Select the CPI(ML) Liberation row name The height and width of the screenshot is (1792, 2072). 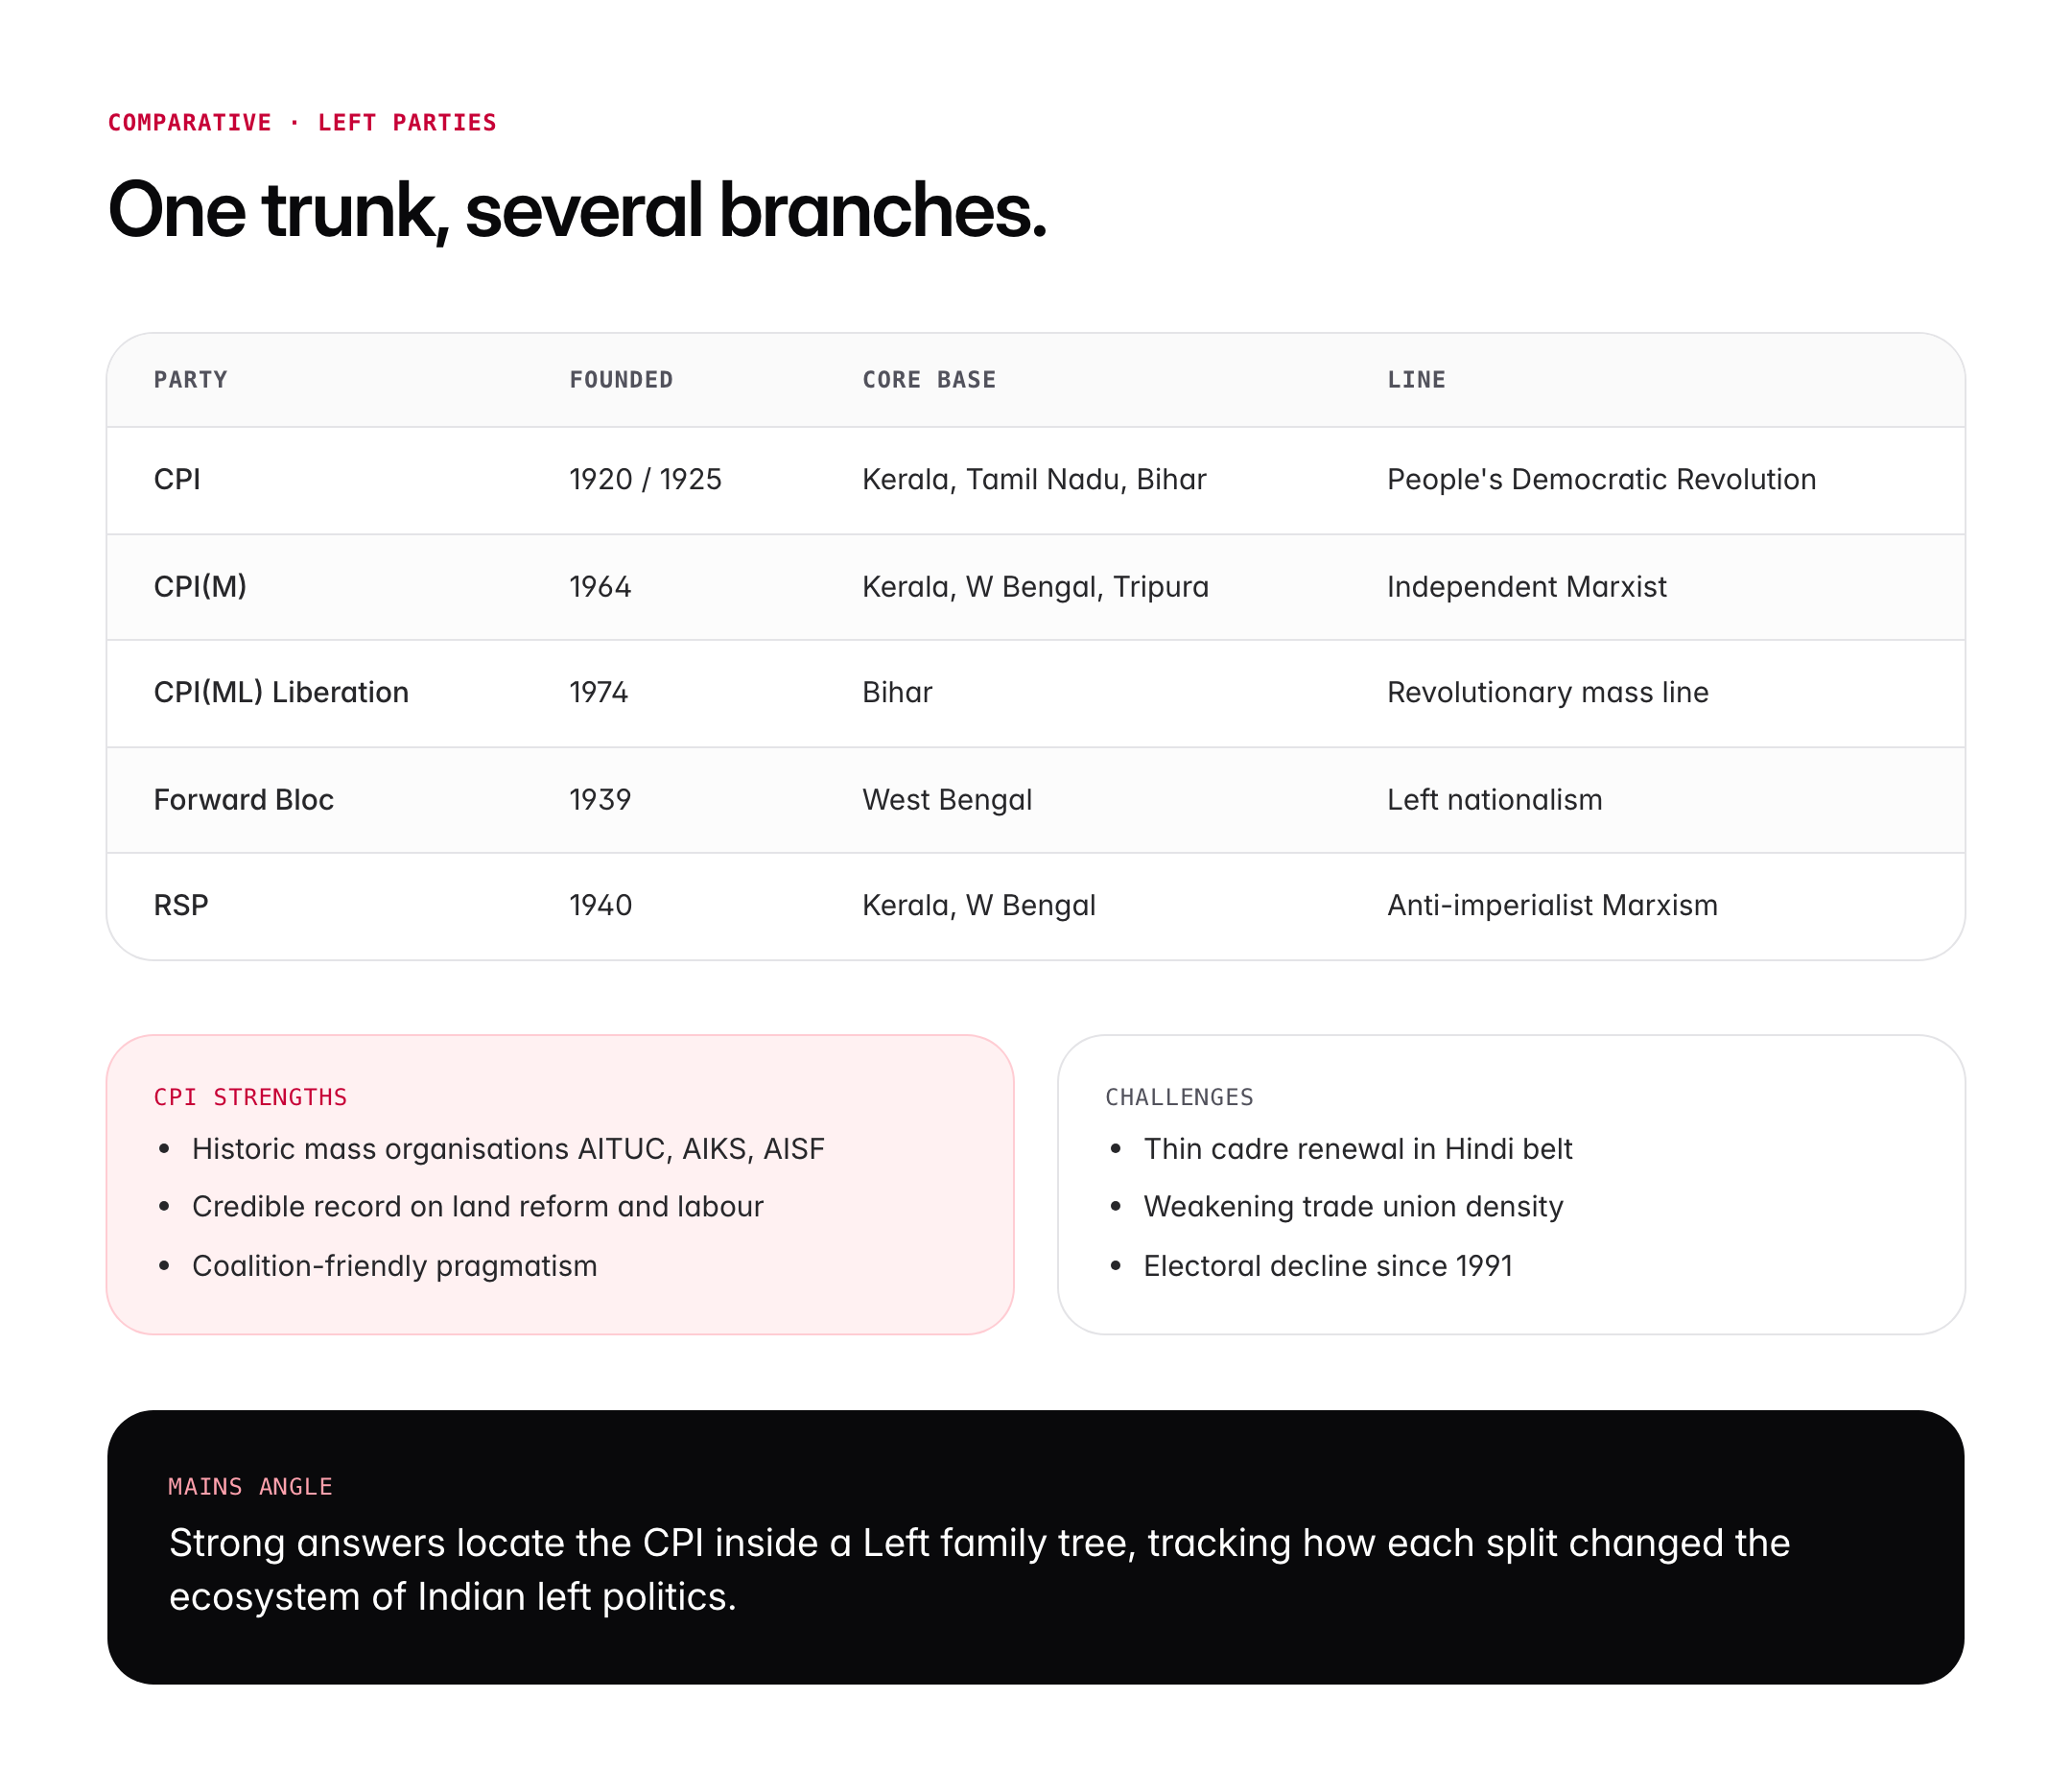pos(281,693)
